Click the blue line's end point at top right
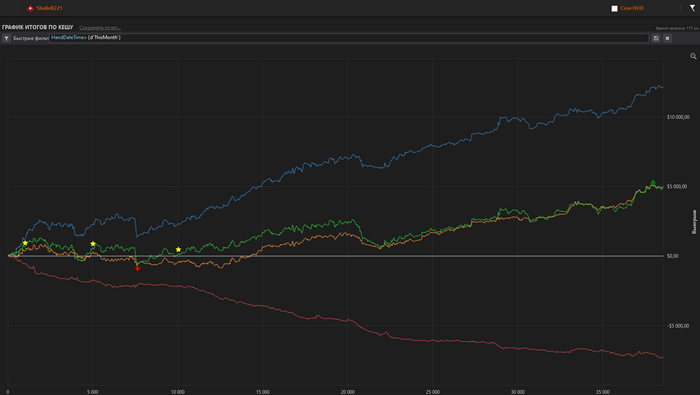Screen dimensions: 700x395 pos(662,87)
